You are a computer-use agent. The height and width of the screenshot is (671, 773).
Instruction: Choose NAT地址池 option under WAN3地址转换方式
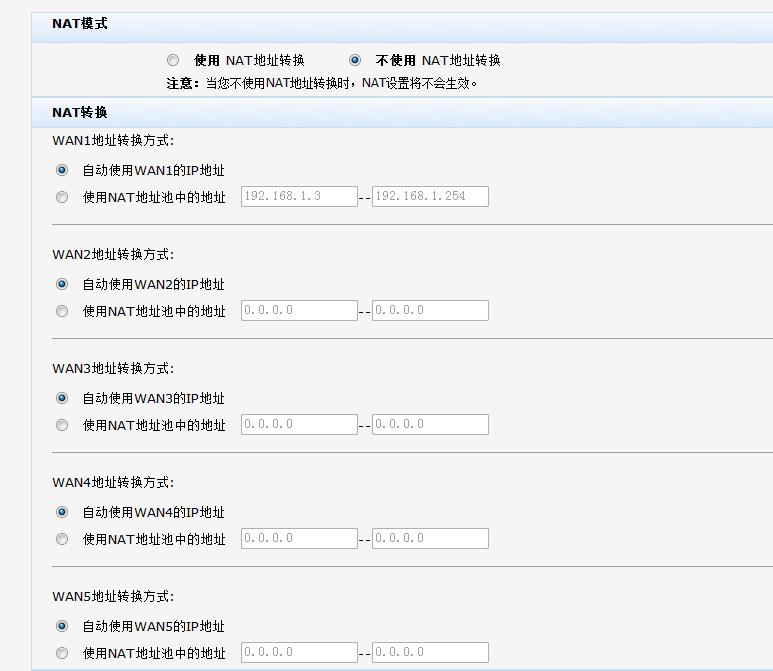[62, 425]
